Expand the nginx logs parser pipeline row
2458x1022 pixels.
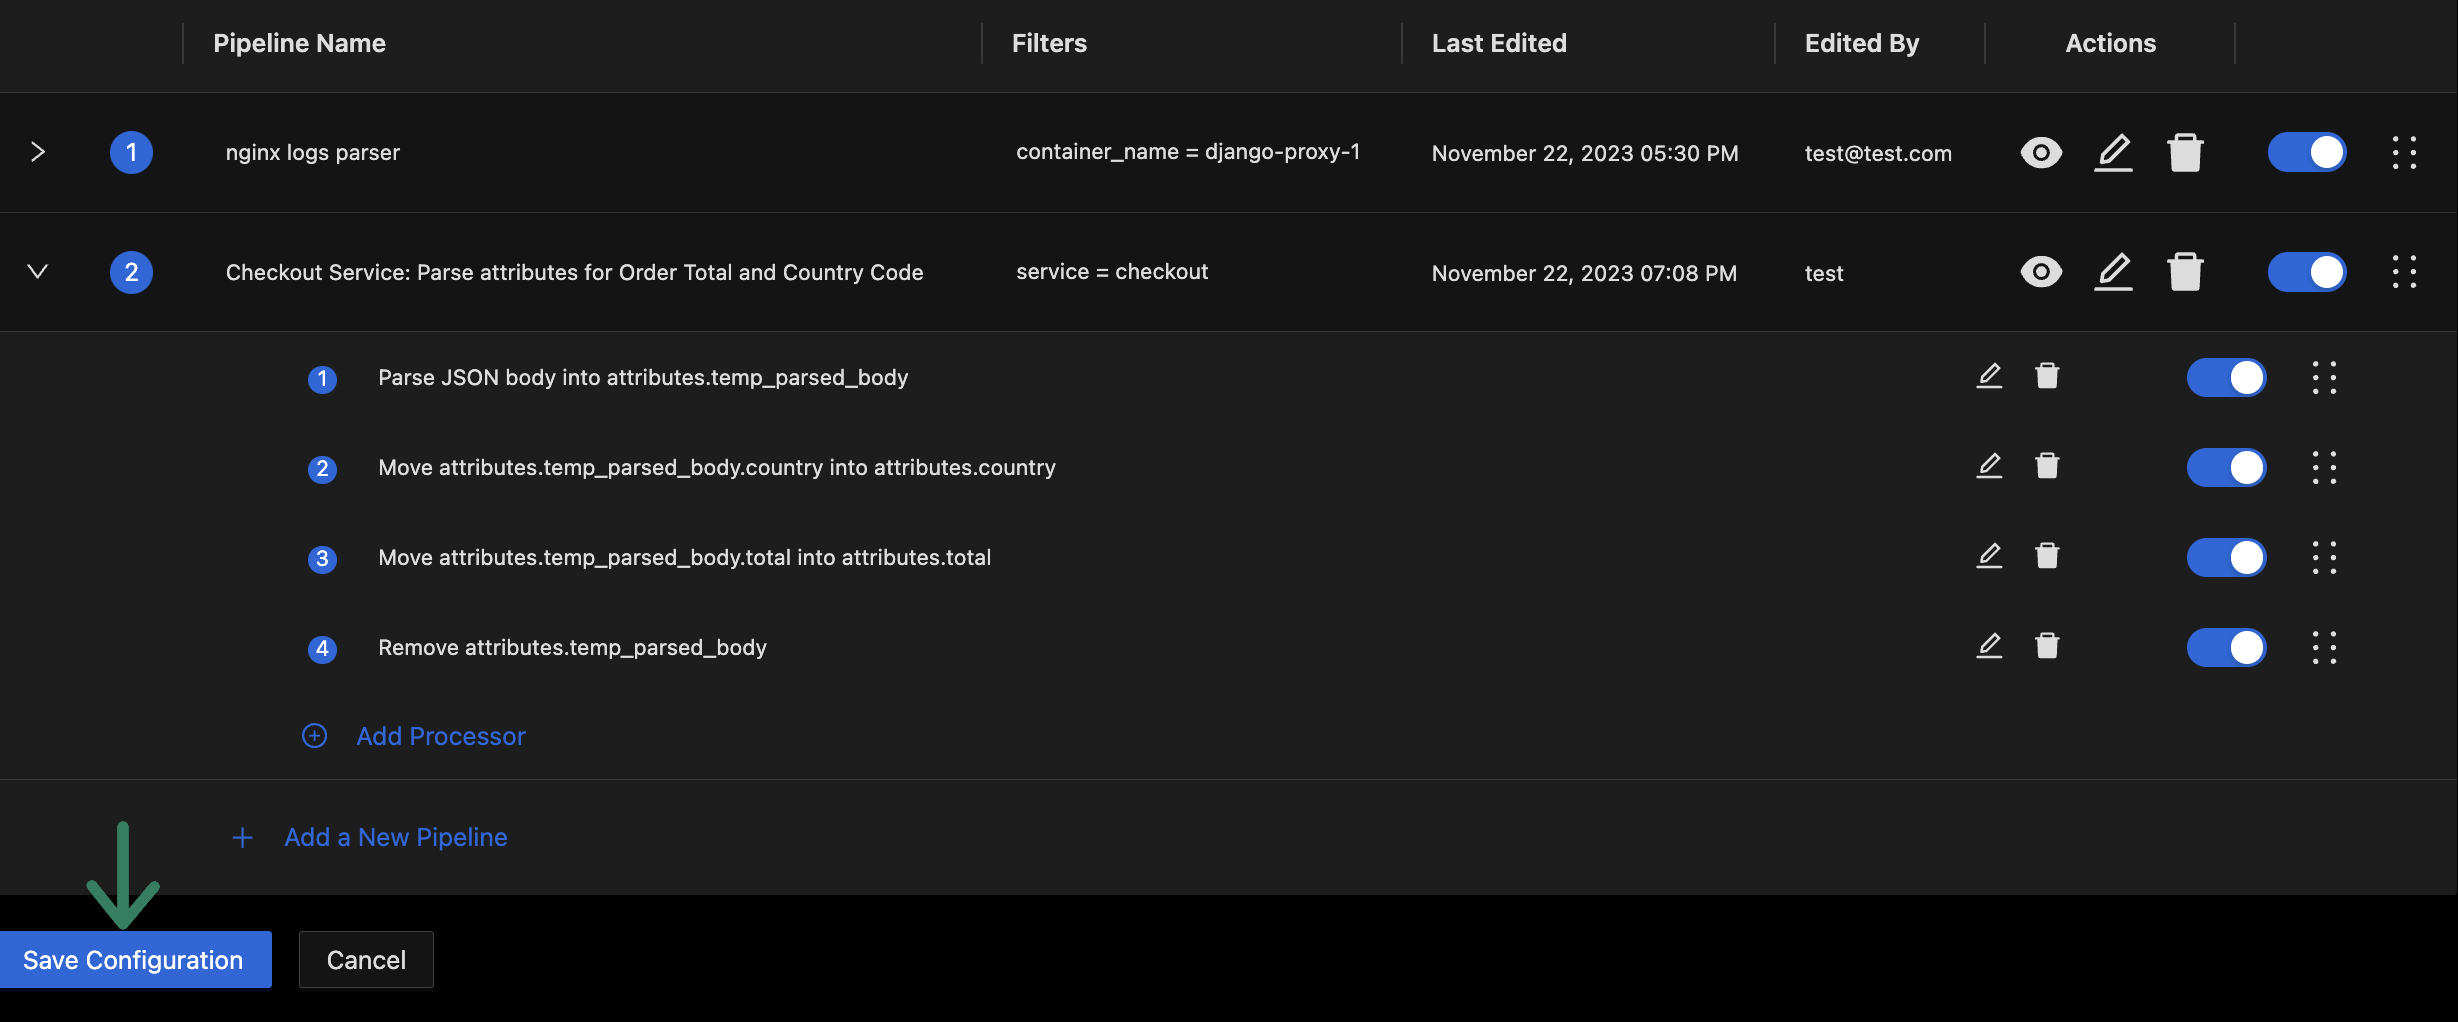click(37, 152)
